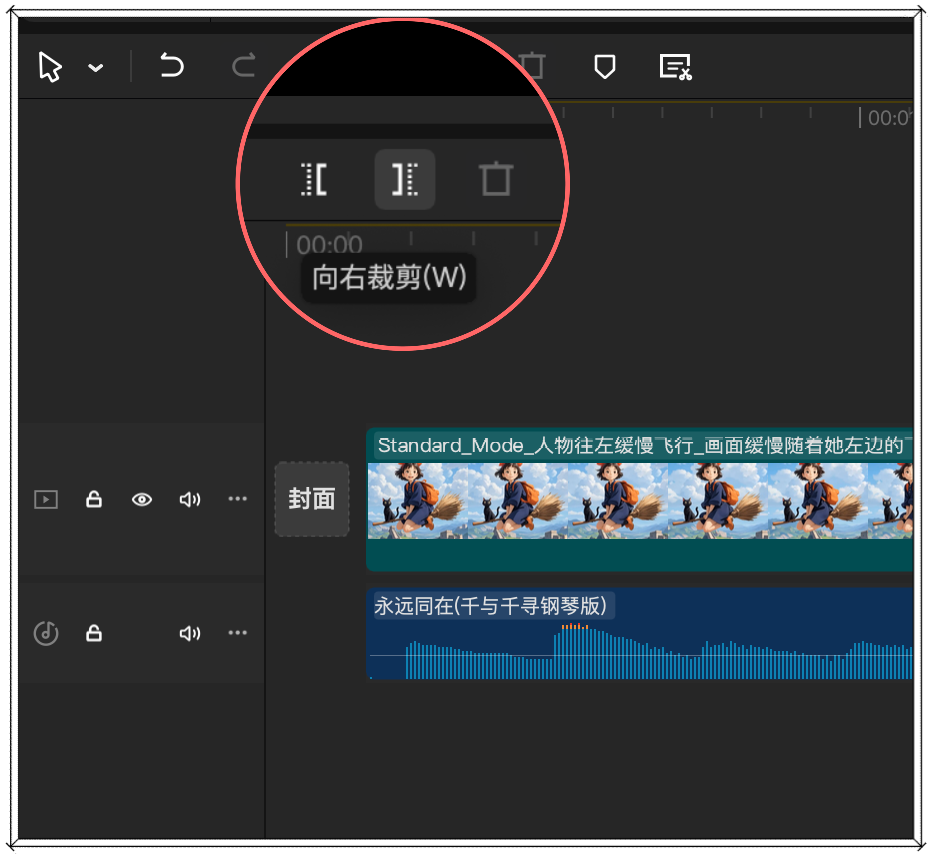The width and height of the screenshot is (932, 856).
Task: Undo the last edit
Action: pos(172,65)
